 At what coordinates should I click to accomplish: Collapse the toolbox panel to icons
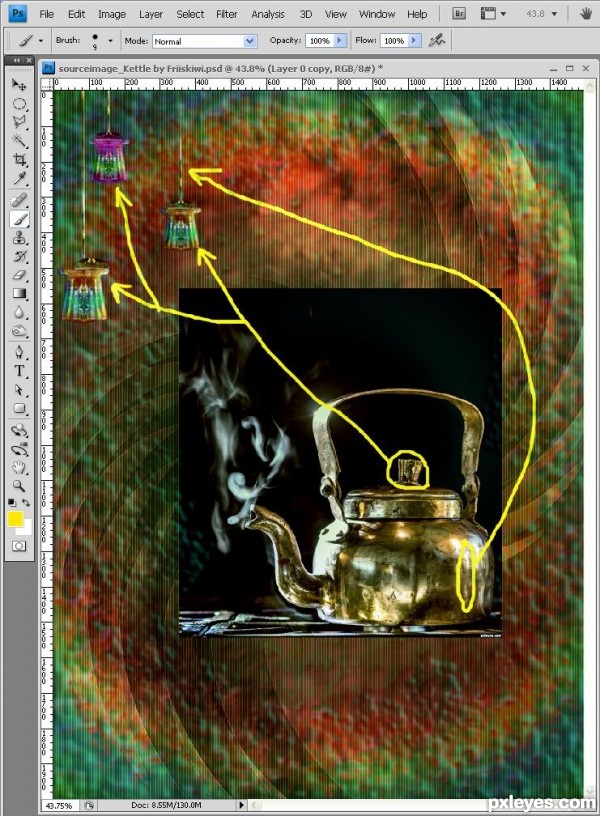pyautogui.click(x=16, y=60)
